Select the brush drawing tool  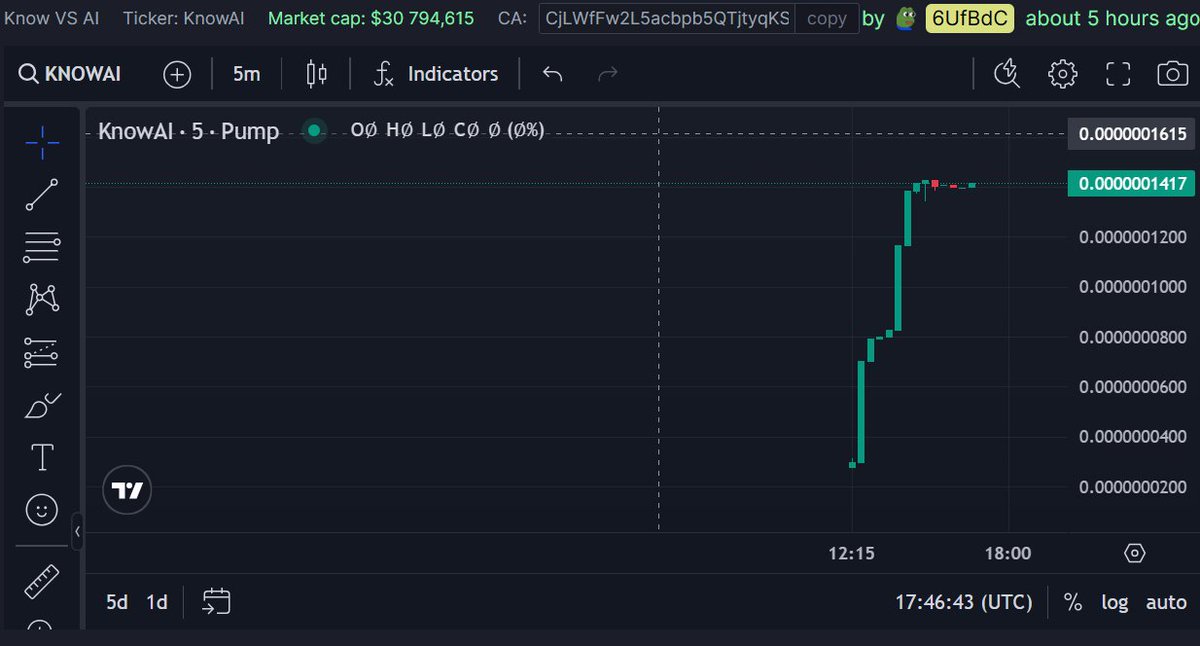42,405
